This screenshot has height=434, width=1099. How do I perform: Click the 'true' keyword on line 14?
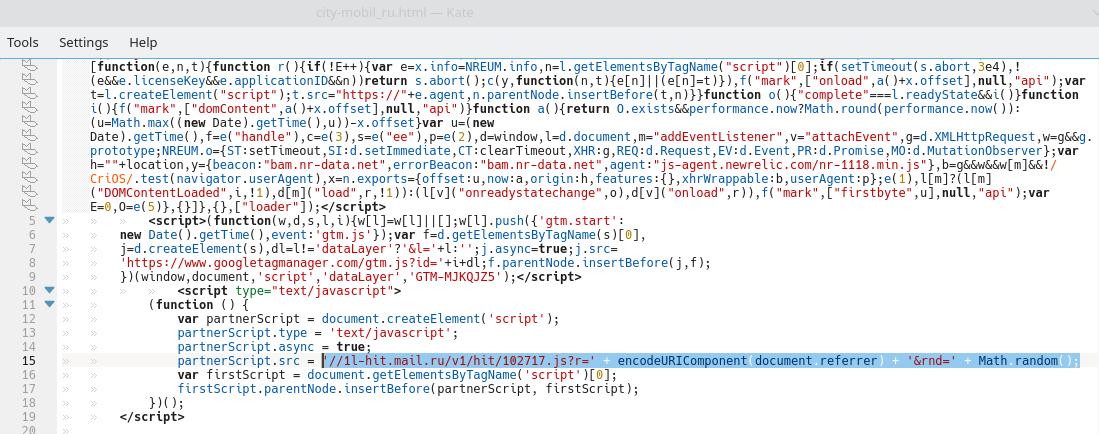[350, 346]
